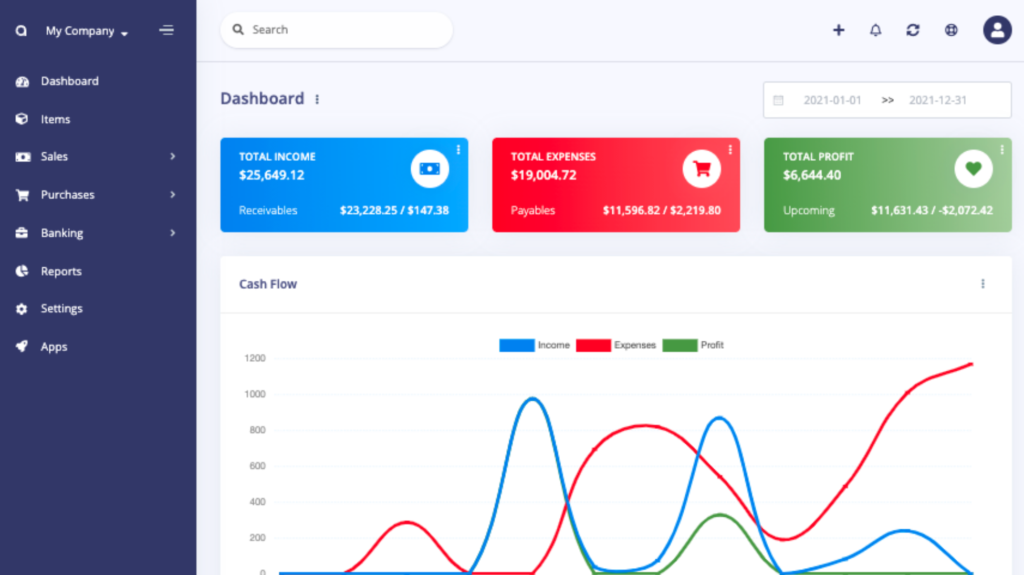Expand the Purchases submenu chevron
This screenshot has height=575, width=1024.
coord(172,195)
